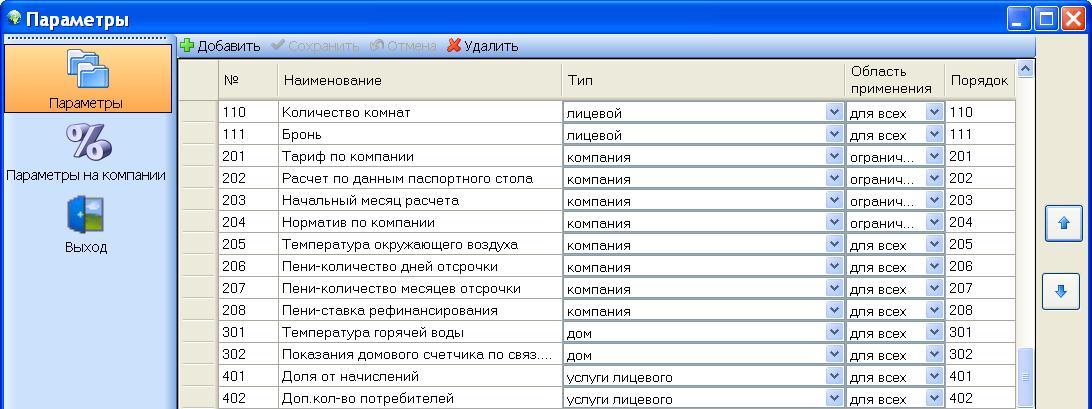Open Область применения dropdown for row 401
The image size is (1092, 409).
934,377
